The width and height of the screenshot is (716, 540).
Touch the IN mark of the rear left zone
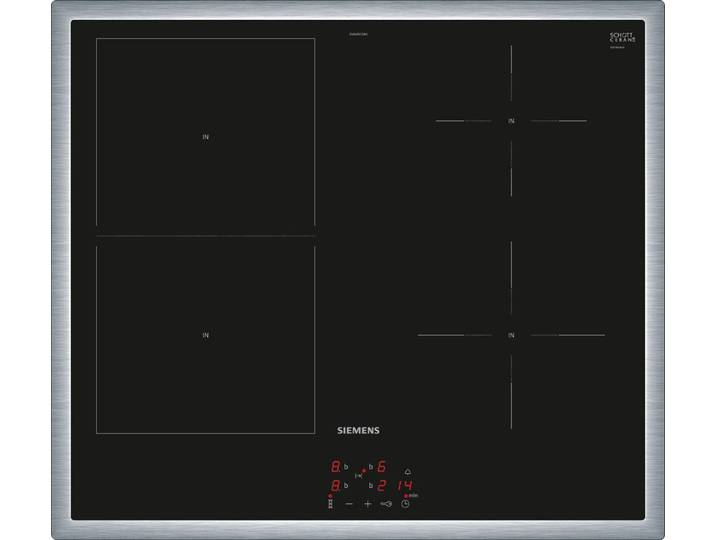coord(205,137)
